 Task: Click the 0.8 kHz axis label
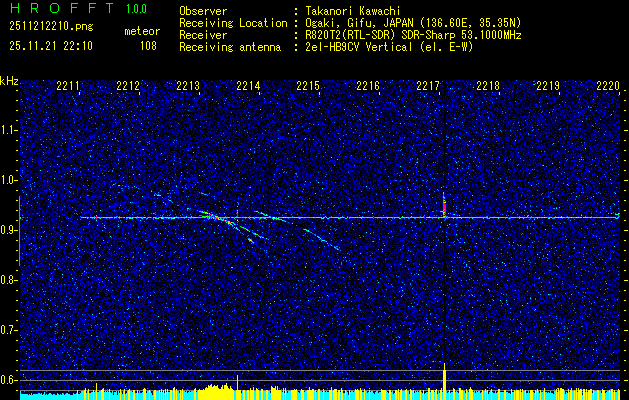pyautogui.click(x=8, y=280)
